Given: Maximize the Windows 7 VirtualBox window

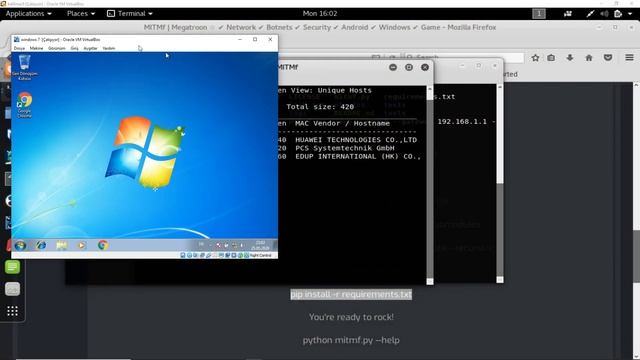Looking at the screenshot, I should pos(255,40).
